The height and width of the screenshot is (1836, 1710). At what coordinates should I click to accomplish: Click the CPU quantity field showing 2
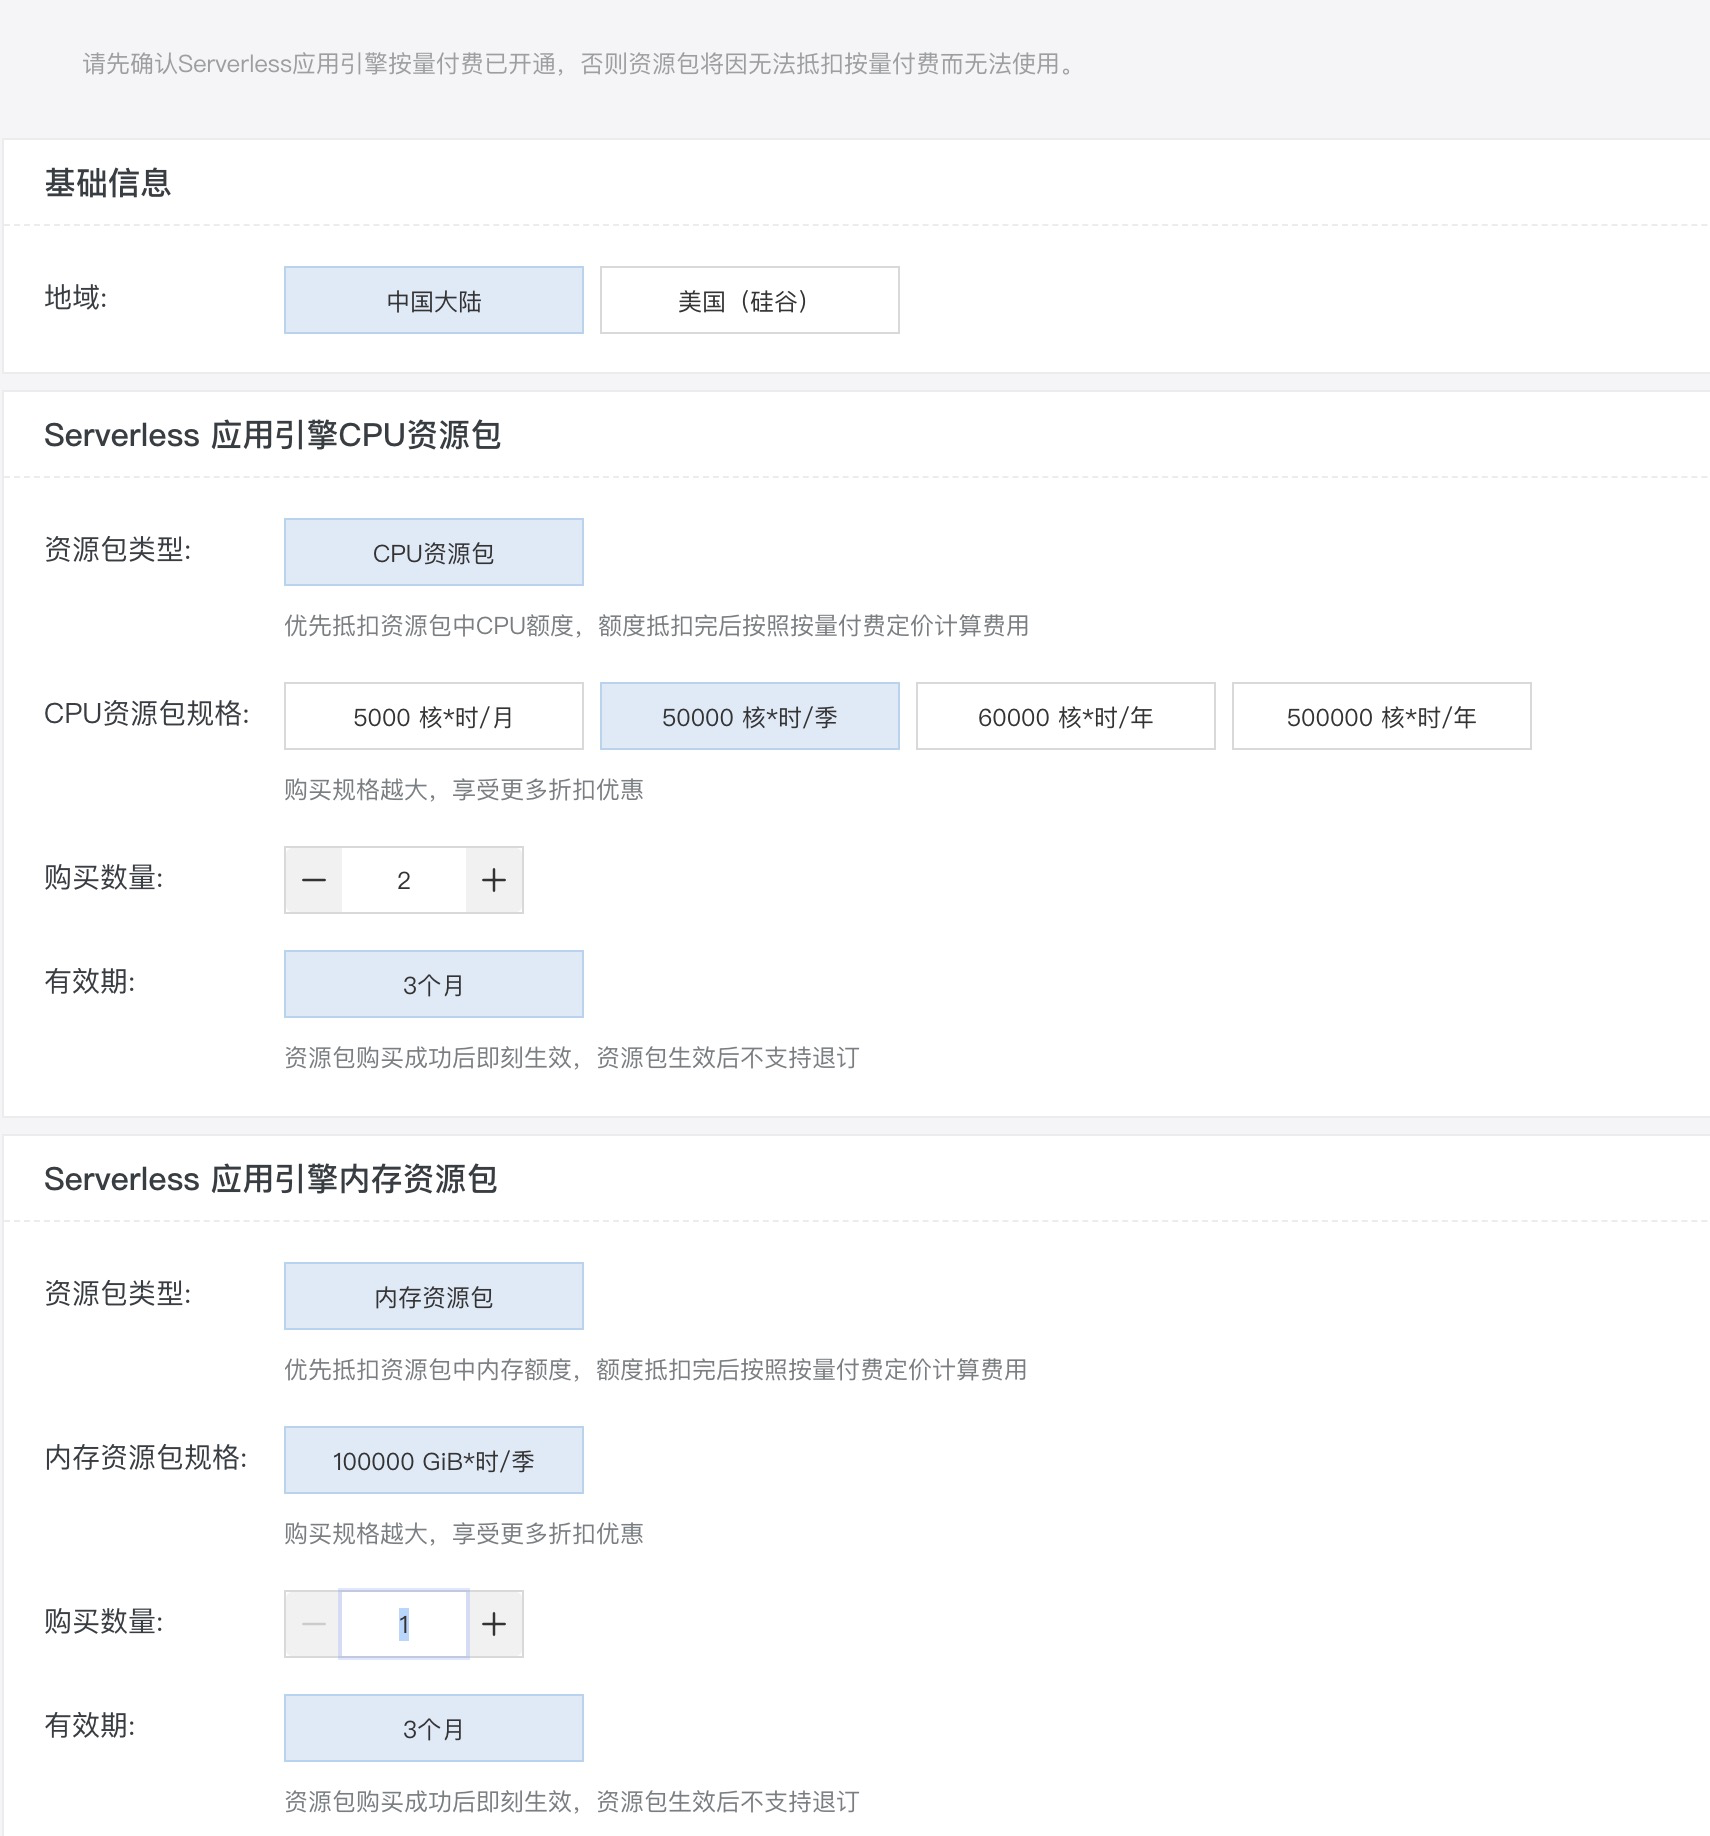point(404,880)
